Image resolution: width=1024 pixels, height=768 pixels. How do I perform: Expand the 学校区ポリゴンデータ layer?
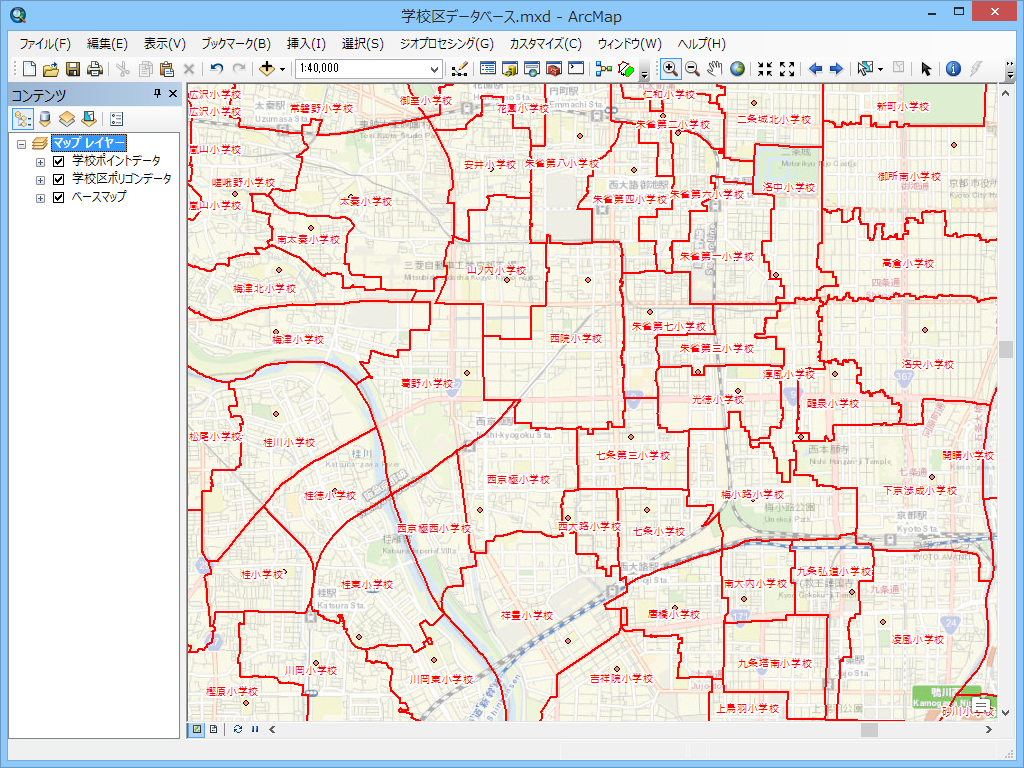40,180
